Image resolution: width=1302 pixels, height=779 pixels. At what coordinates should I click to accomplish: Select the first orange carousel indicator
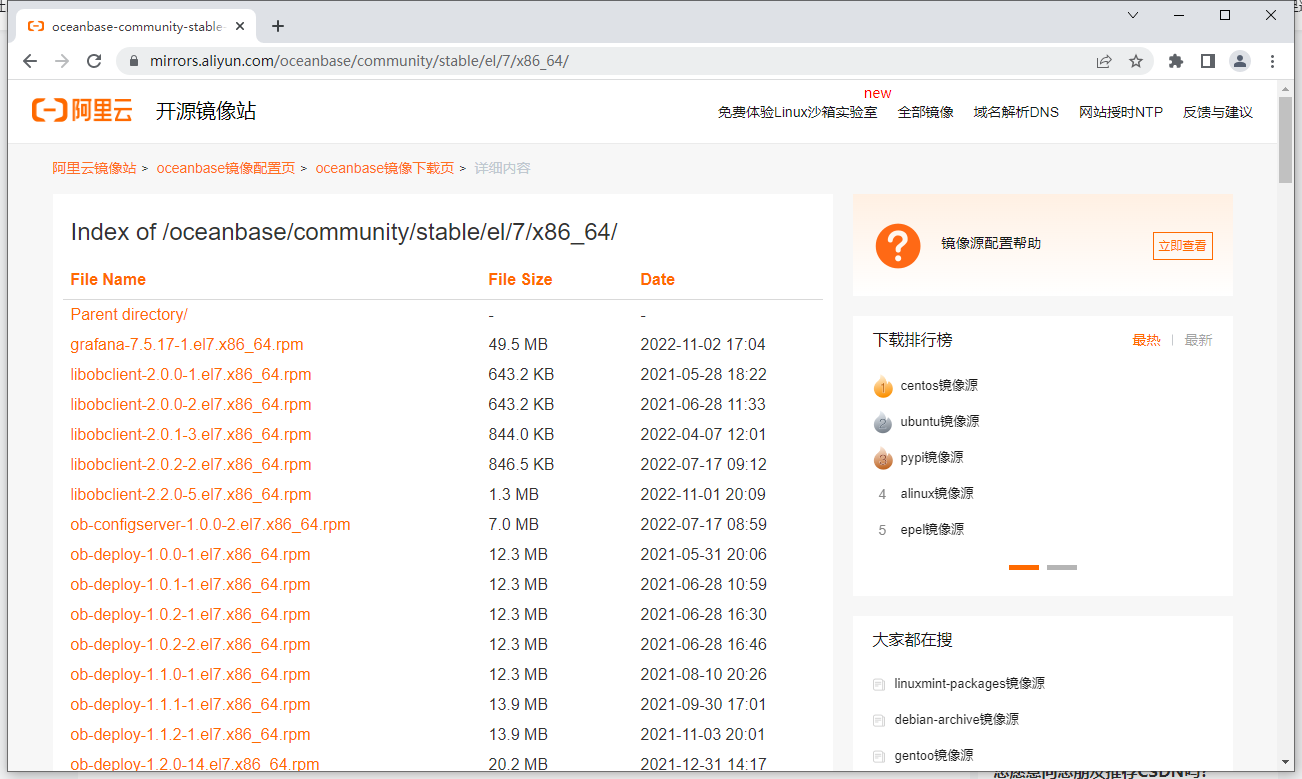click(x=1024, y=567)
